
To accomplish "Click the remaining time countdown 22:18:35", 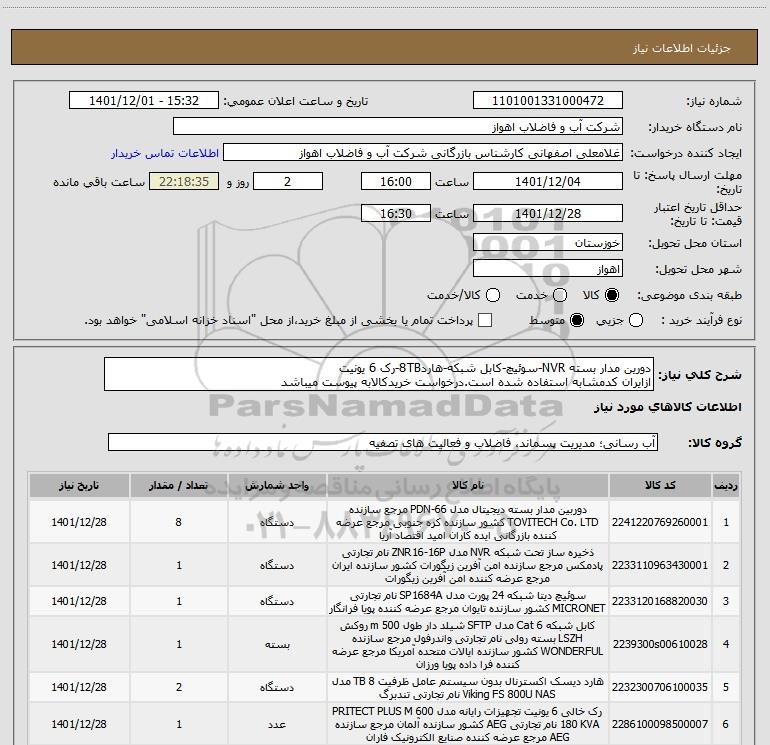I will [184, 181].
